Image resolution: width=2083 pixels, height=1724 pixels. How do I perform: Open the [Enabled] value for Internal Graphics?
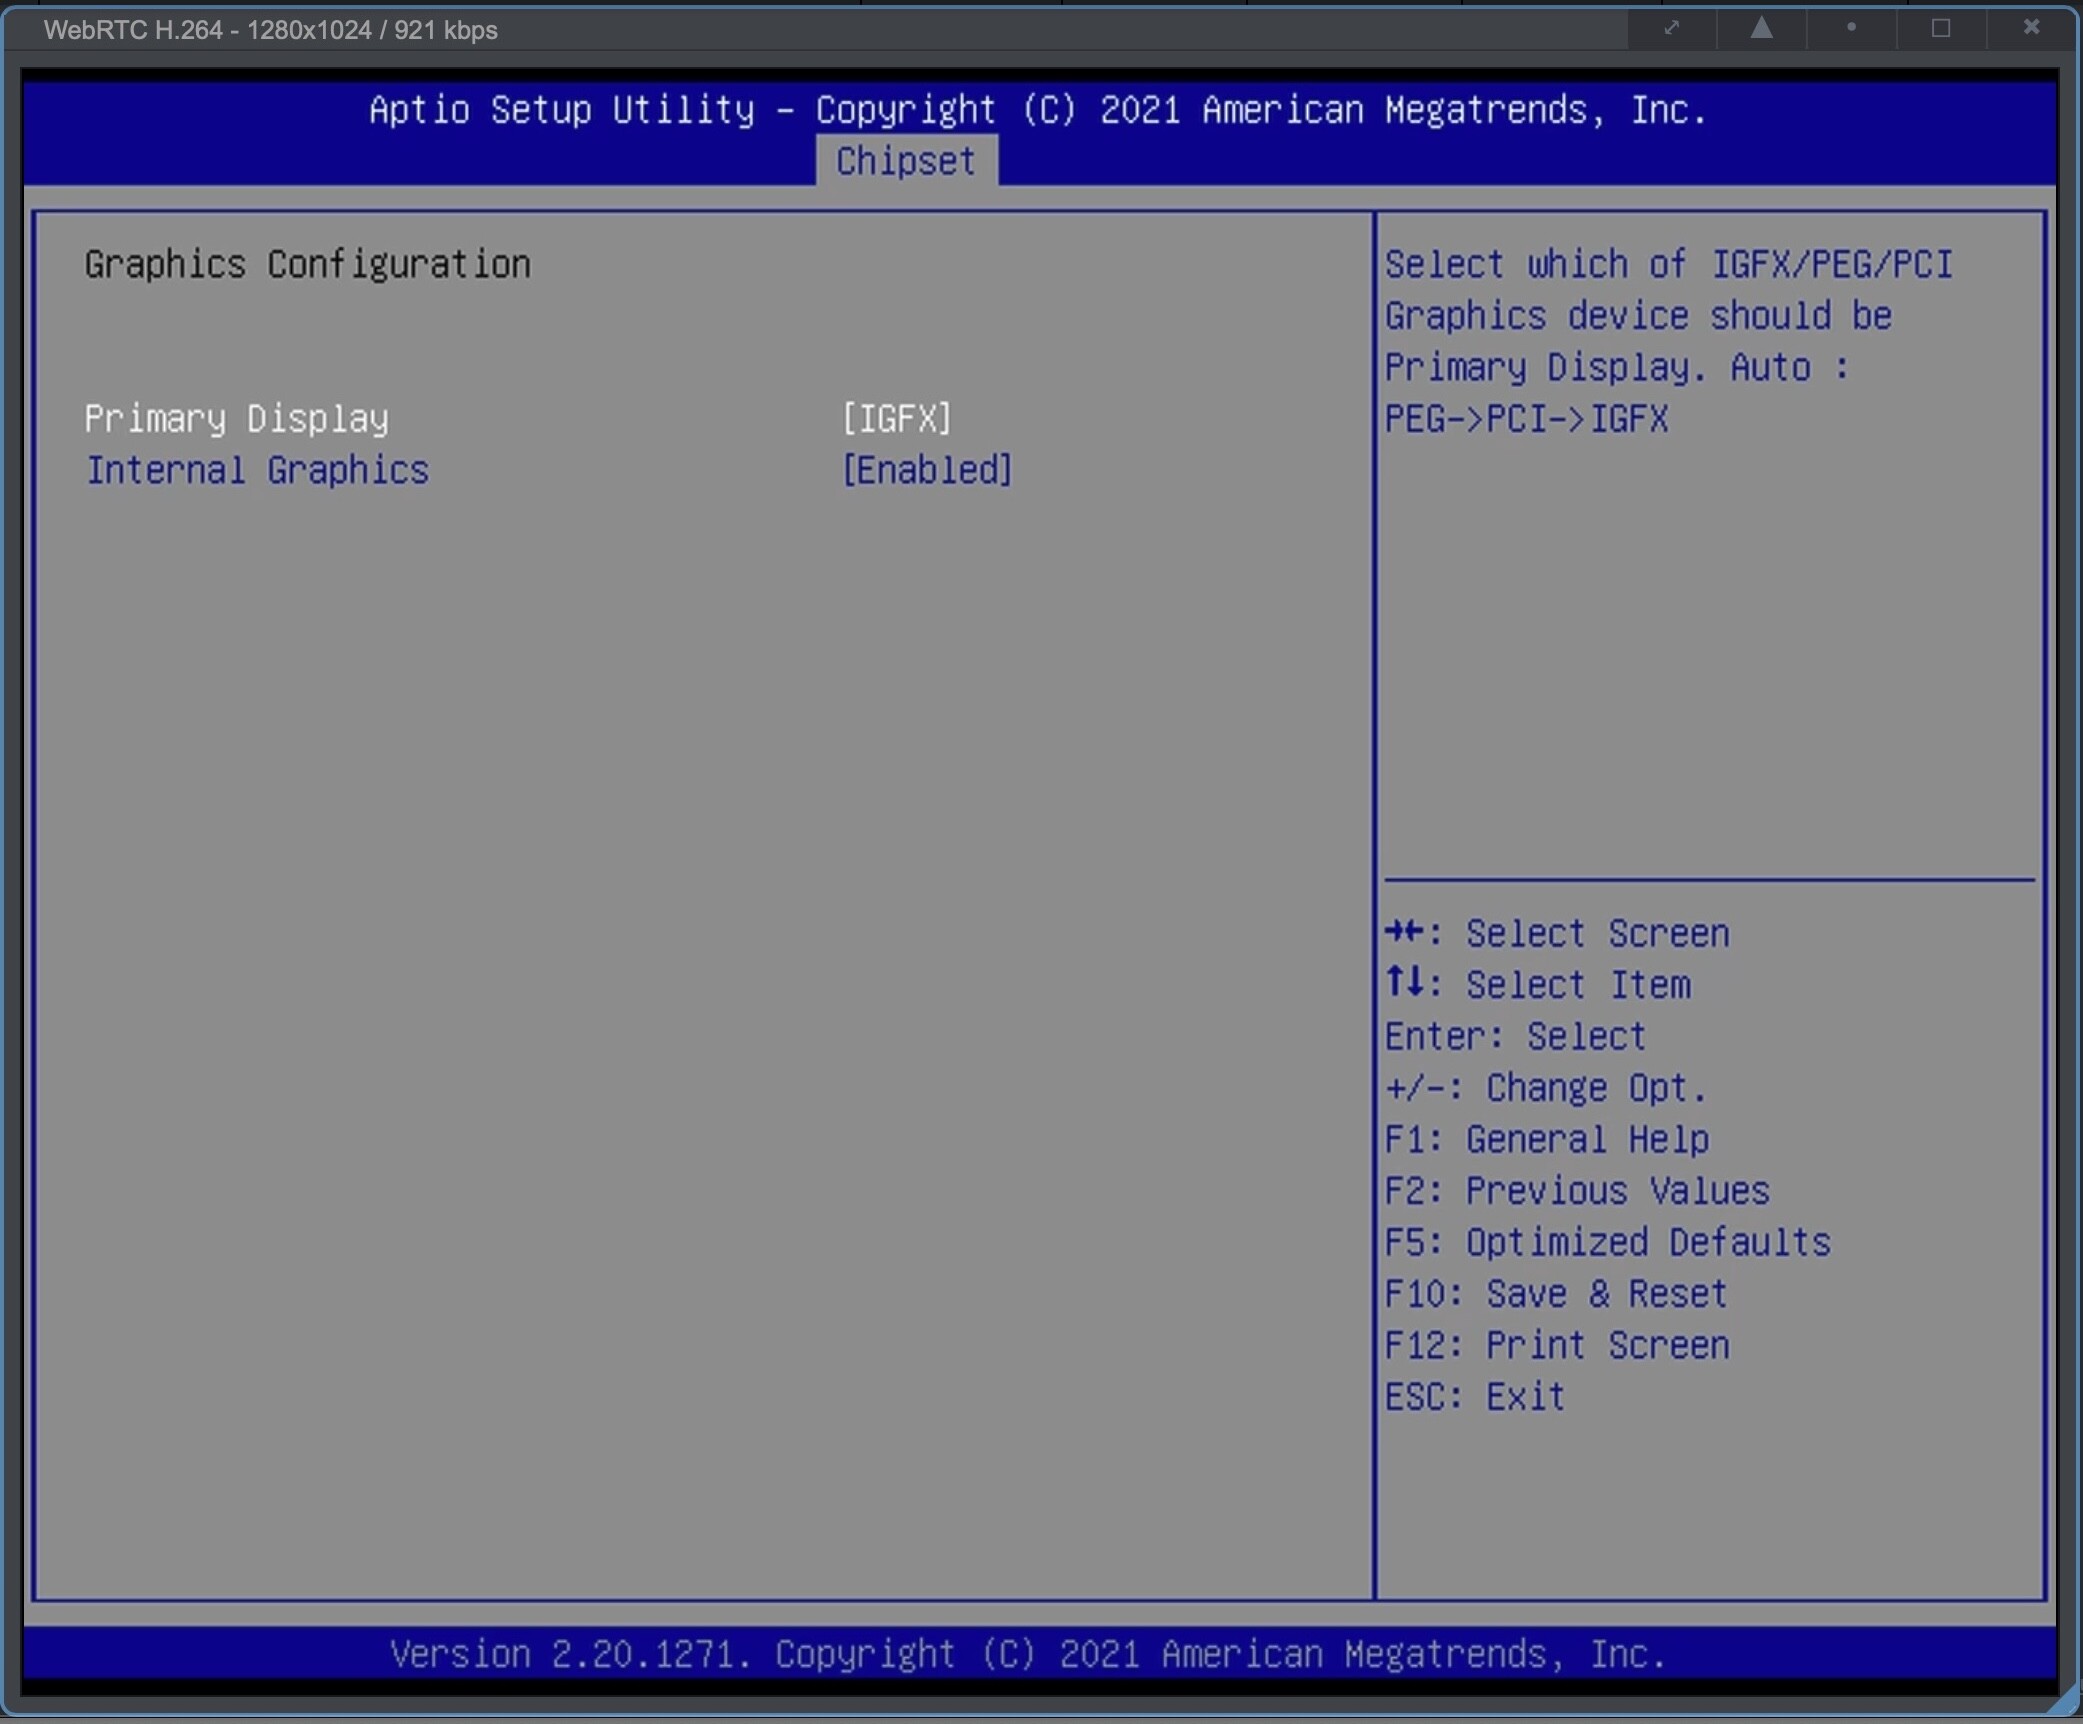(x=927, y=470)
